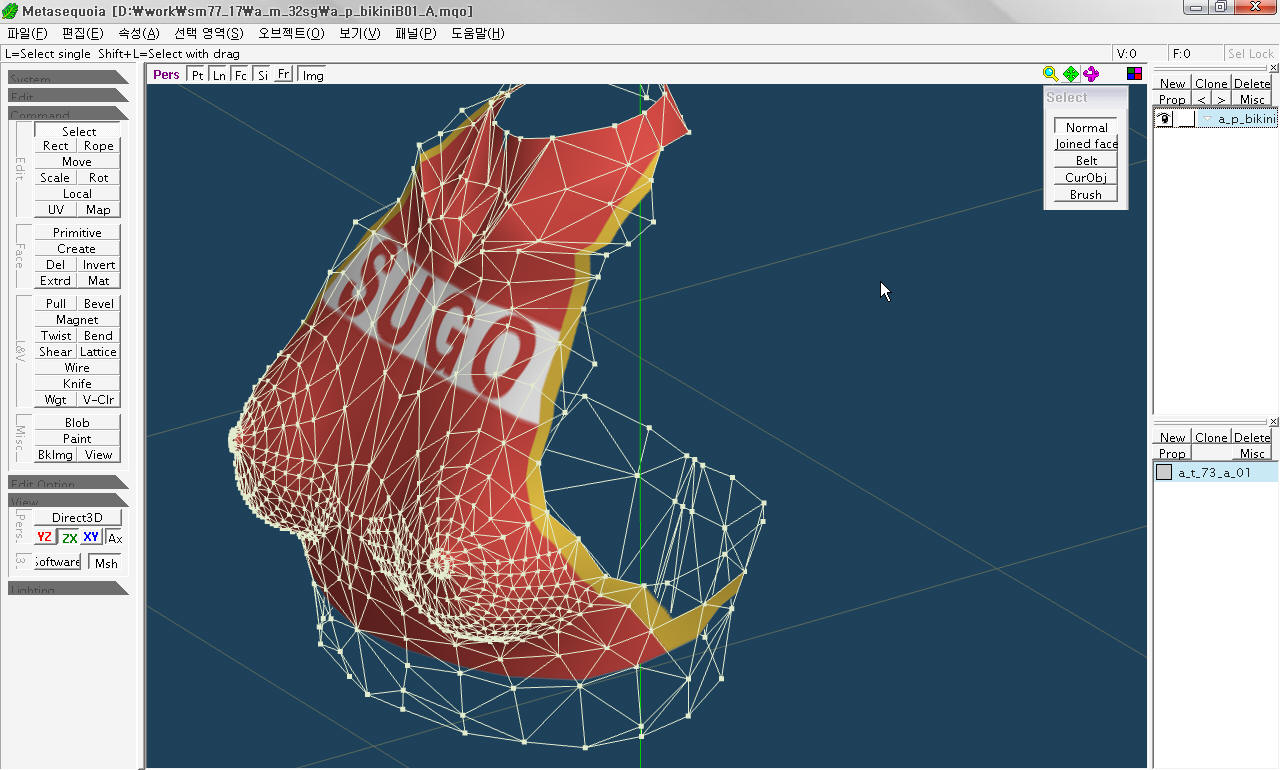Expand the Edit panel header
This screenshot has width=1280, height=770.
(68, 96)
